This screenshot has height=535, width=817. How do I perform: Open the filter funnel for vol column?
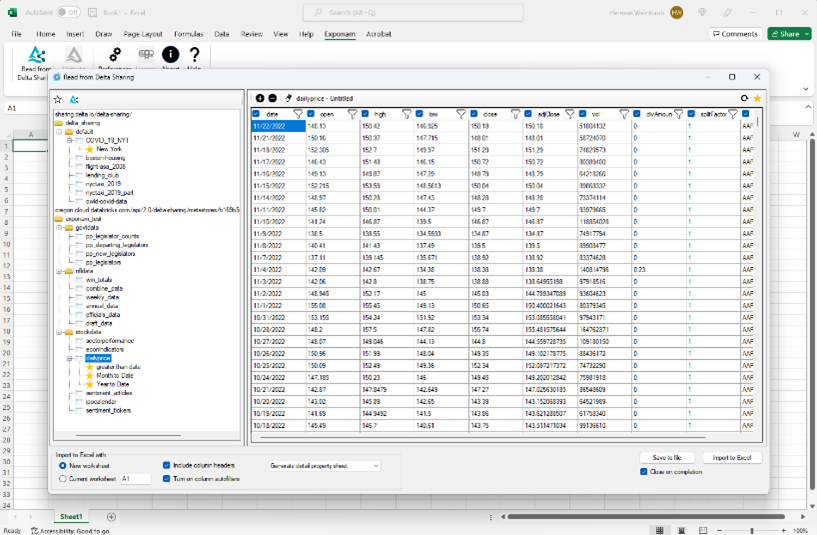pyautogui.click(x=624, y=114)
